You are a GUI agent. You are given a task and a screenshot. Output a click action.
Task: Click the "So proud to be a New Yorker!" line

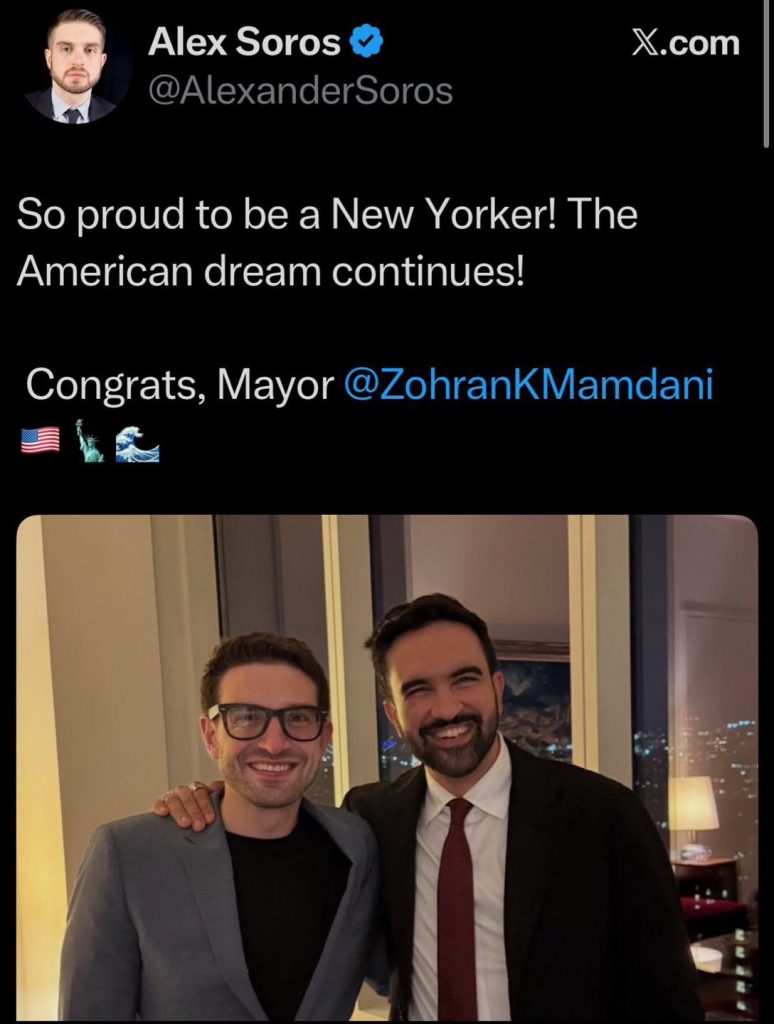tap(327, 216)
